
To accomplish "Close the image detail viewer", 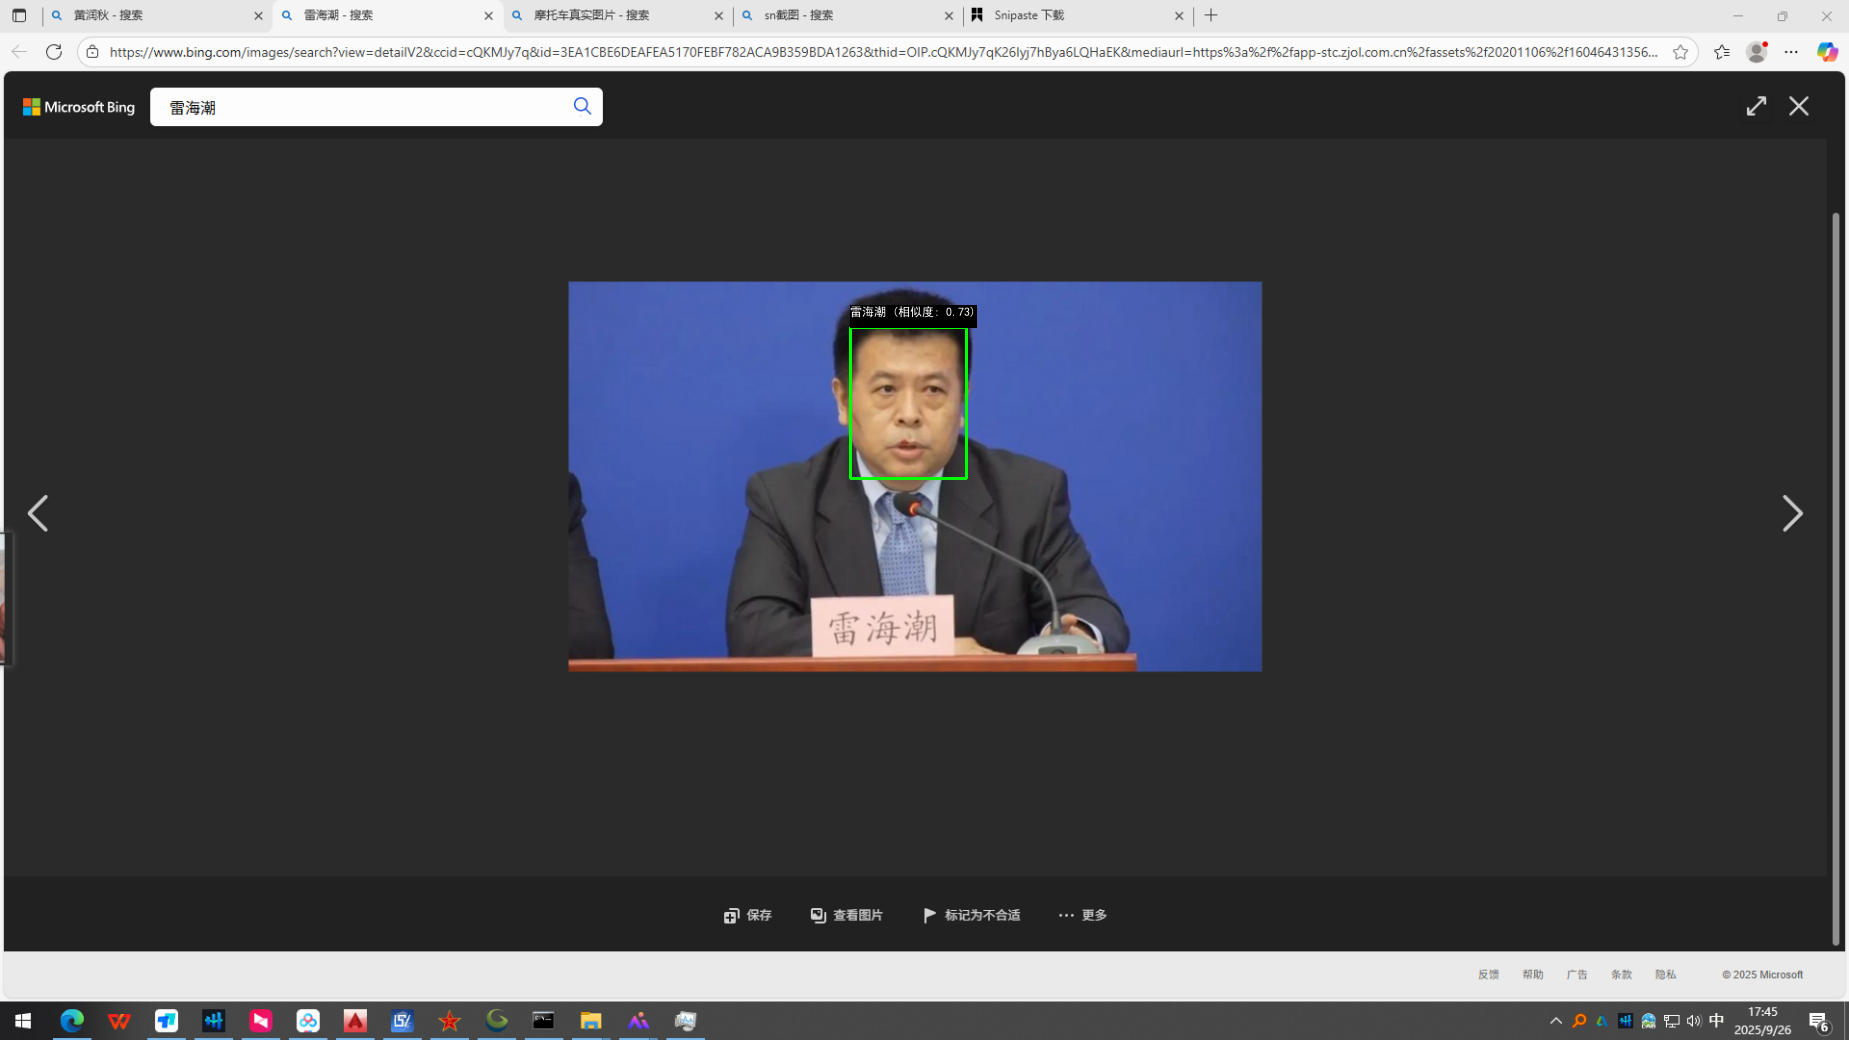I will tap(1798, 106).
